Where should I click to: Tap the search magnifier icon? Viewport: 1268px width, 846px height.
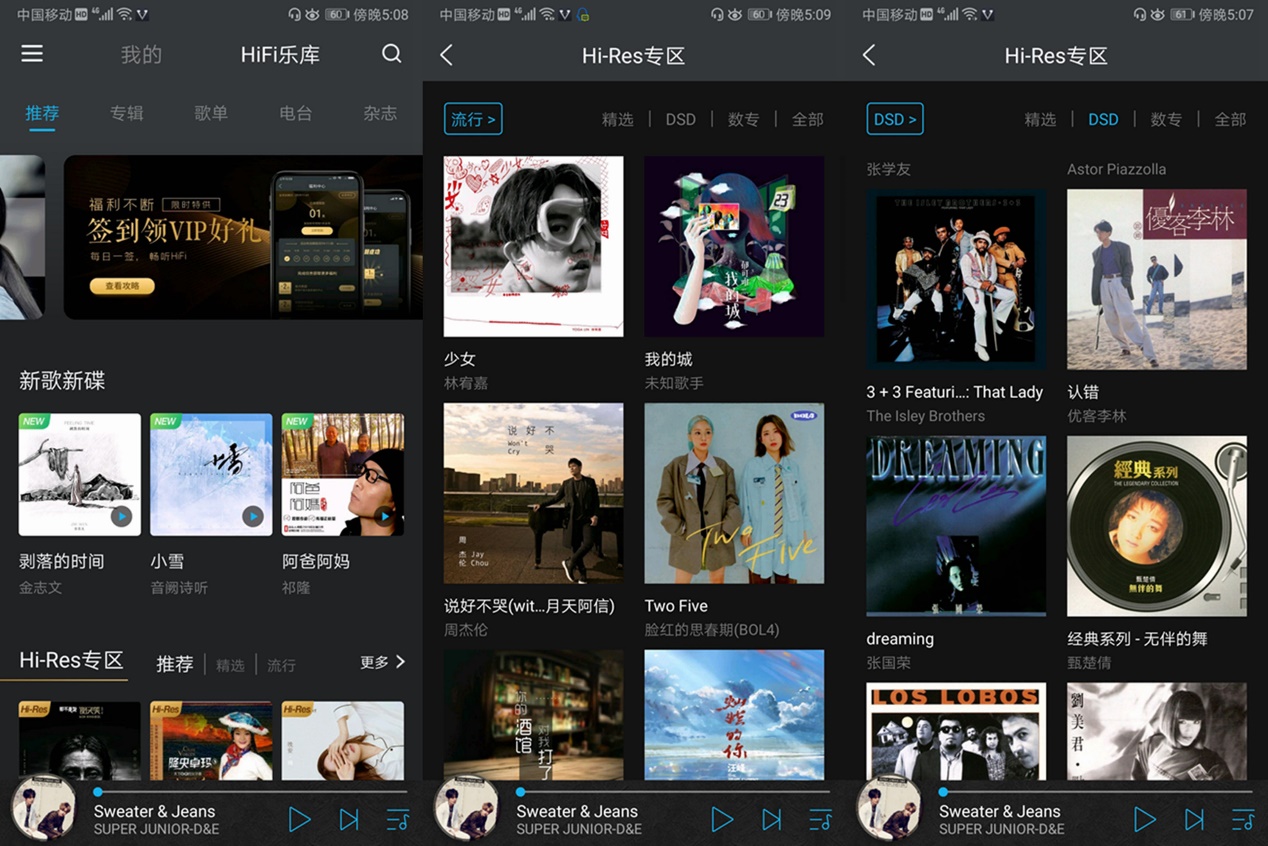click(x=392, y=54)
